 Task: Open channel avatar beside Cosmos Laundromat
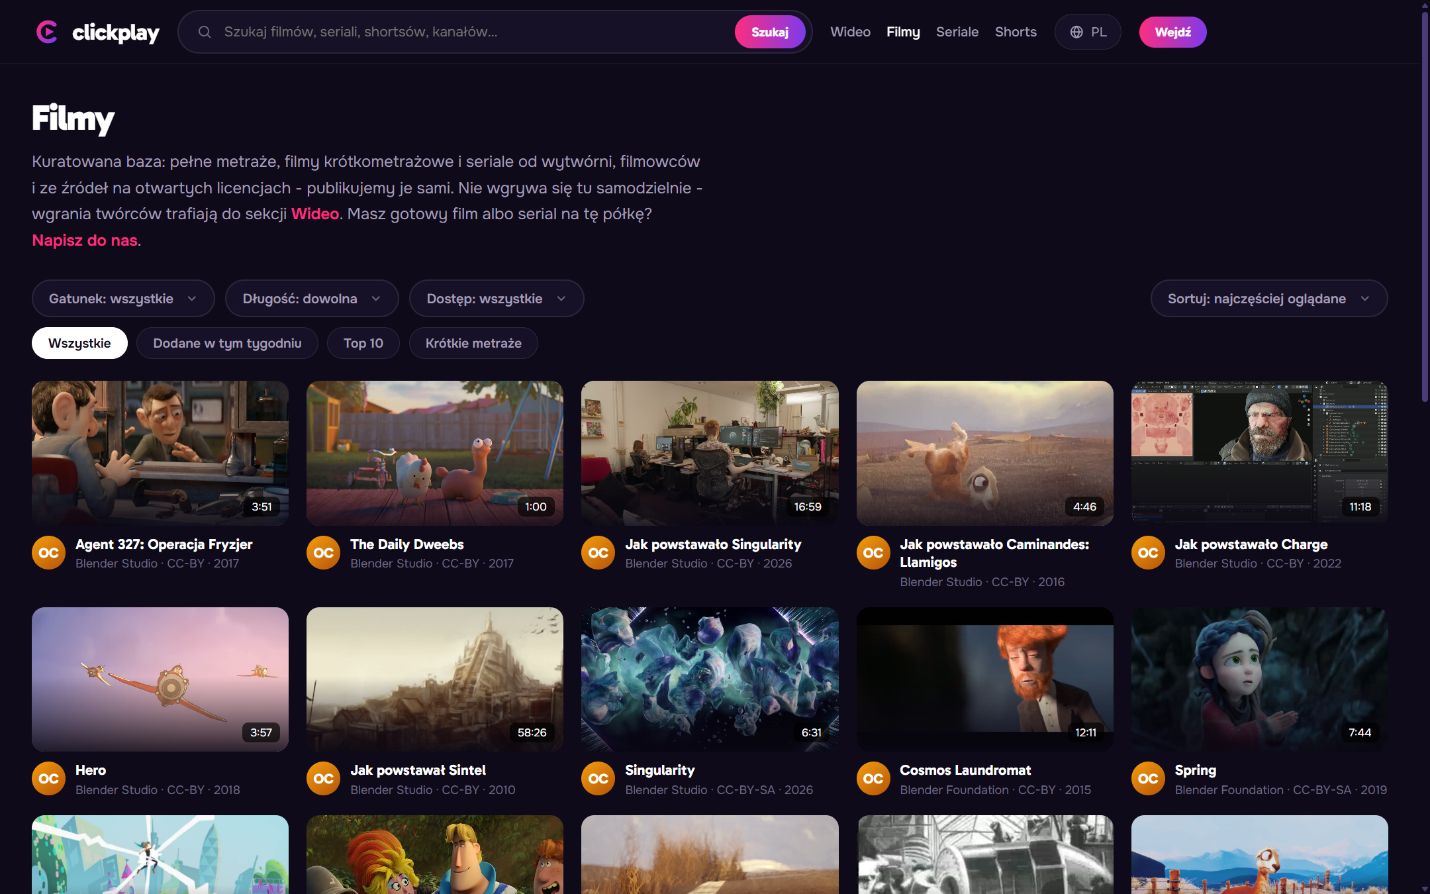pos(873,779)
